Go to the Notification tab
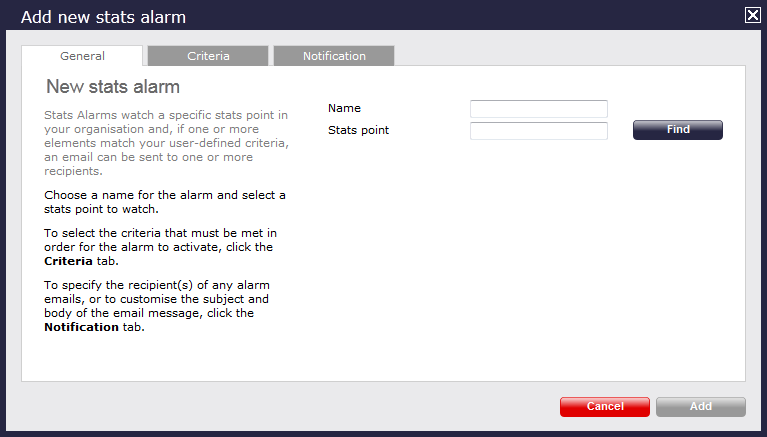 click(x=334, y=56)
